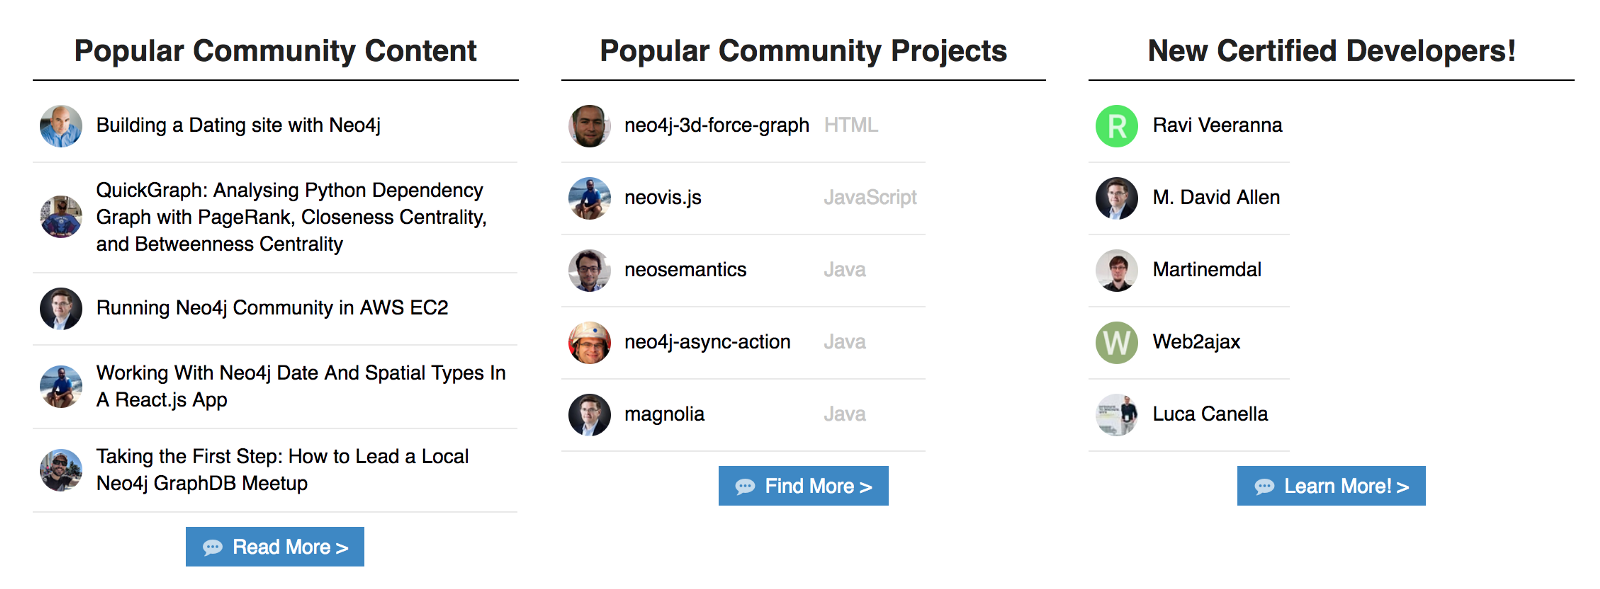This screenshot has width=1600, height=589.
Task: Click avatar beside Building a Dating site article
Action: (x=61, y=126)
